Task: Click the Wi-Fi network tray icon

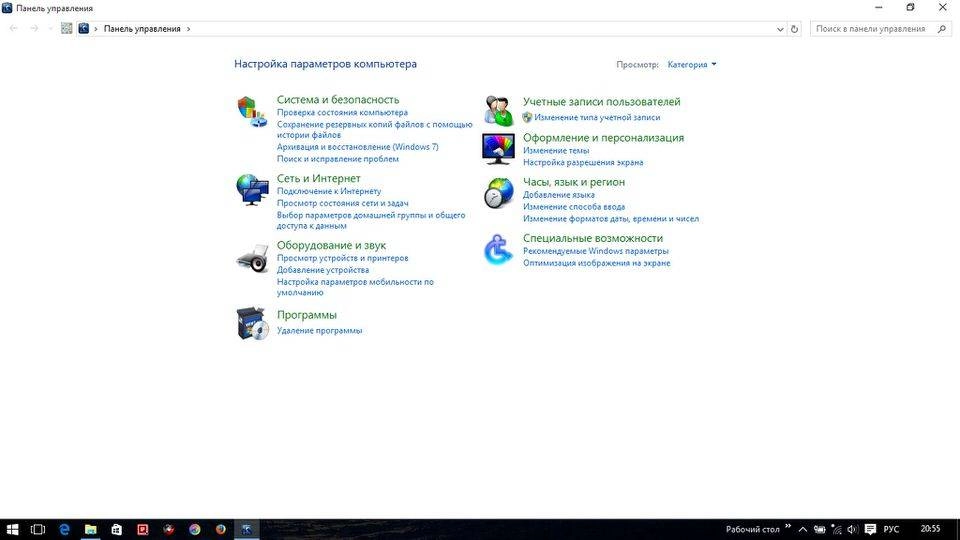Action: coord(836,530)
